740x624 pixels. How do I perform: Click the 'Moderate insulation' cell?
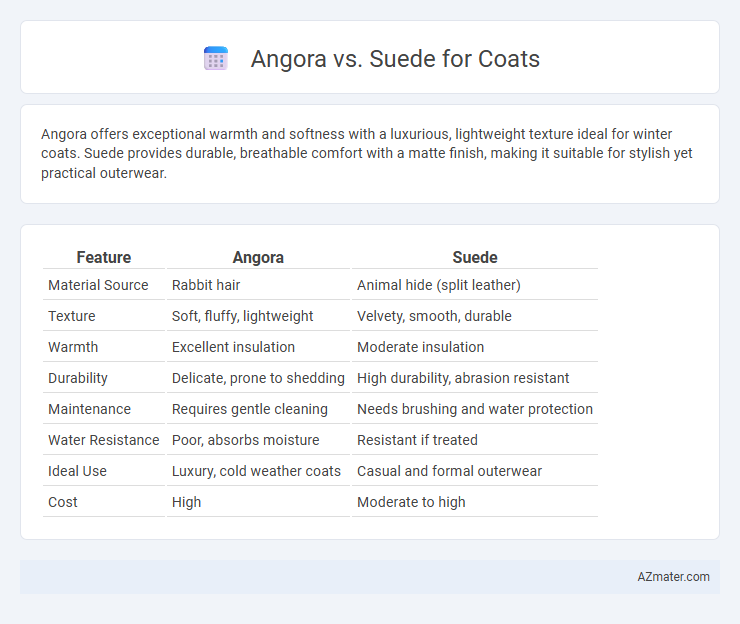coord(420,347)
